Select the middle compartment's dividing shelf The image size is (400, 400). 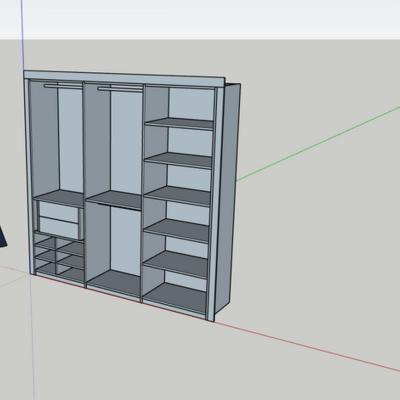point(114,200)
